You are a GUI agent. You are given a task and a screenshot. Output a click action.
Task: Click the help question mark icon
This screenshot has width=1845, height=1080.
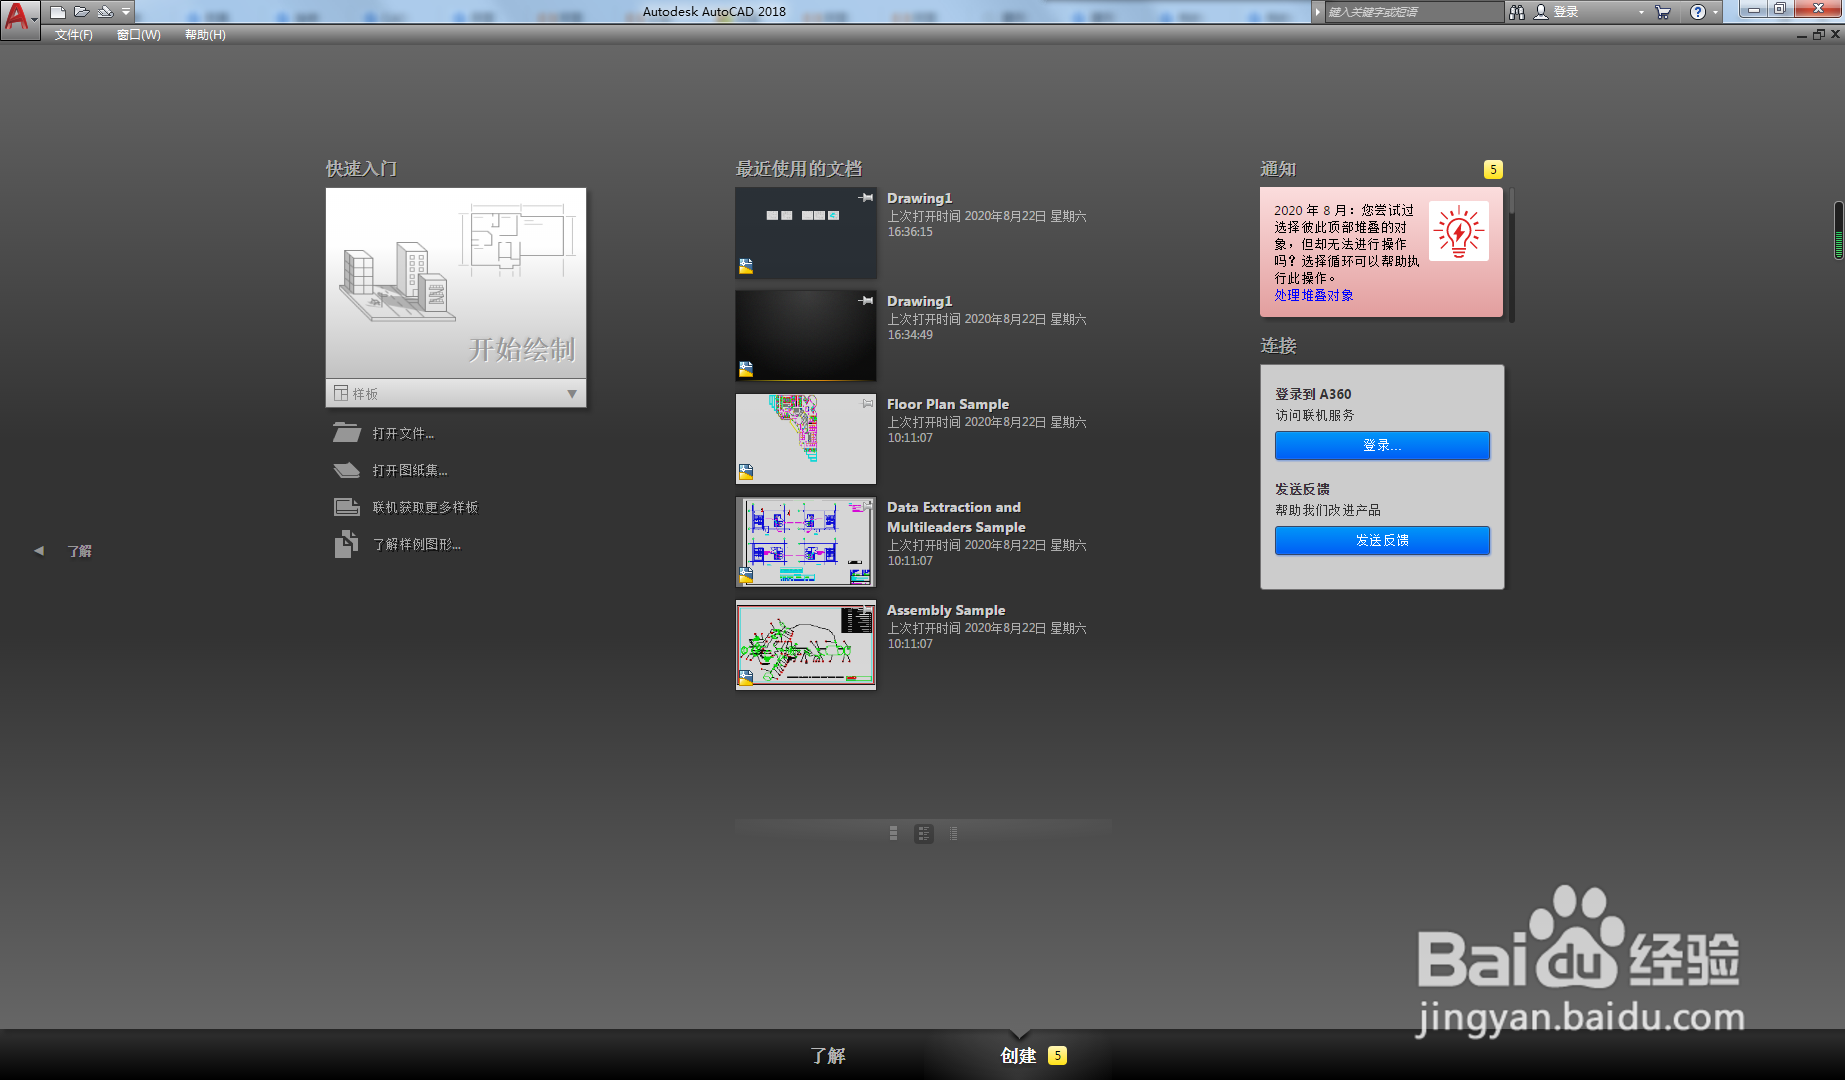[x=1698, y=12]
